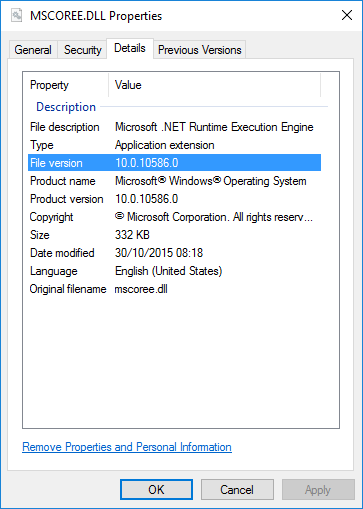Select the Product version row

click(174, 199)
